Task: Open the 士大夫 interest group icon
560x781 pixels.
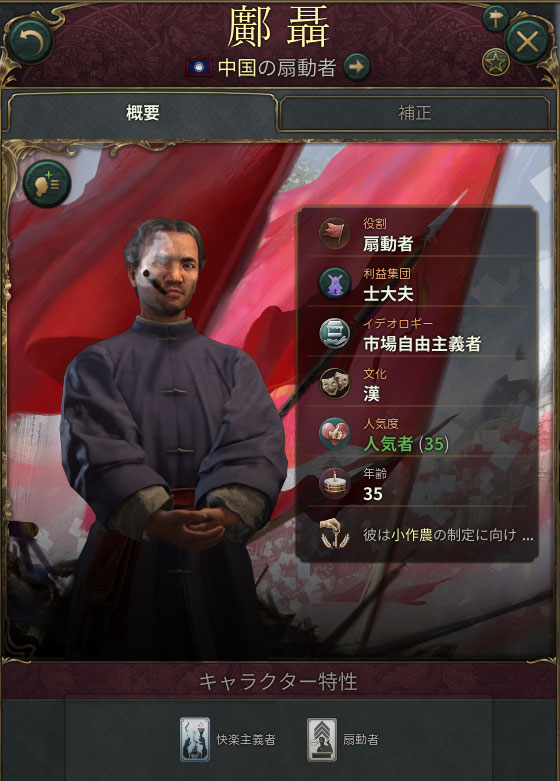Action: coord(335,283)
